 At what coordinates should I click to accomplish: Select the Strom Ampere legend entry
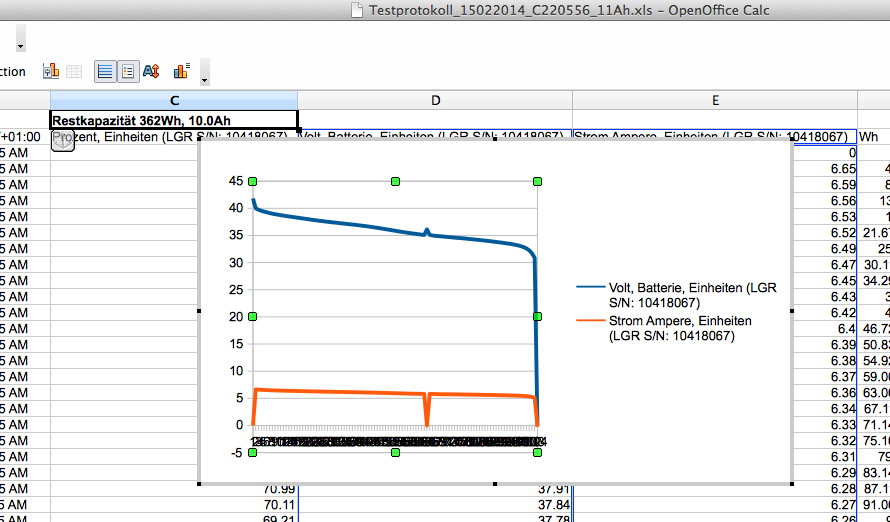pos(680,328)
